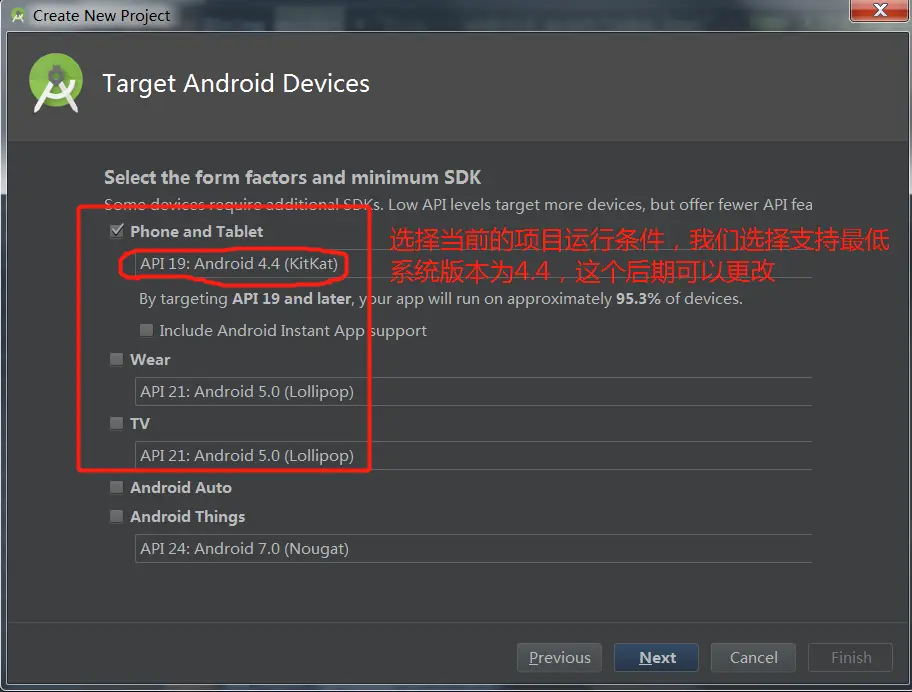Uncheck the Phone and Tablet checkbox

(x=117, y=231)
